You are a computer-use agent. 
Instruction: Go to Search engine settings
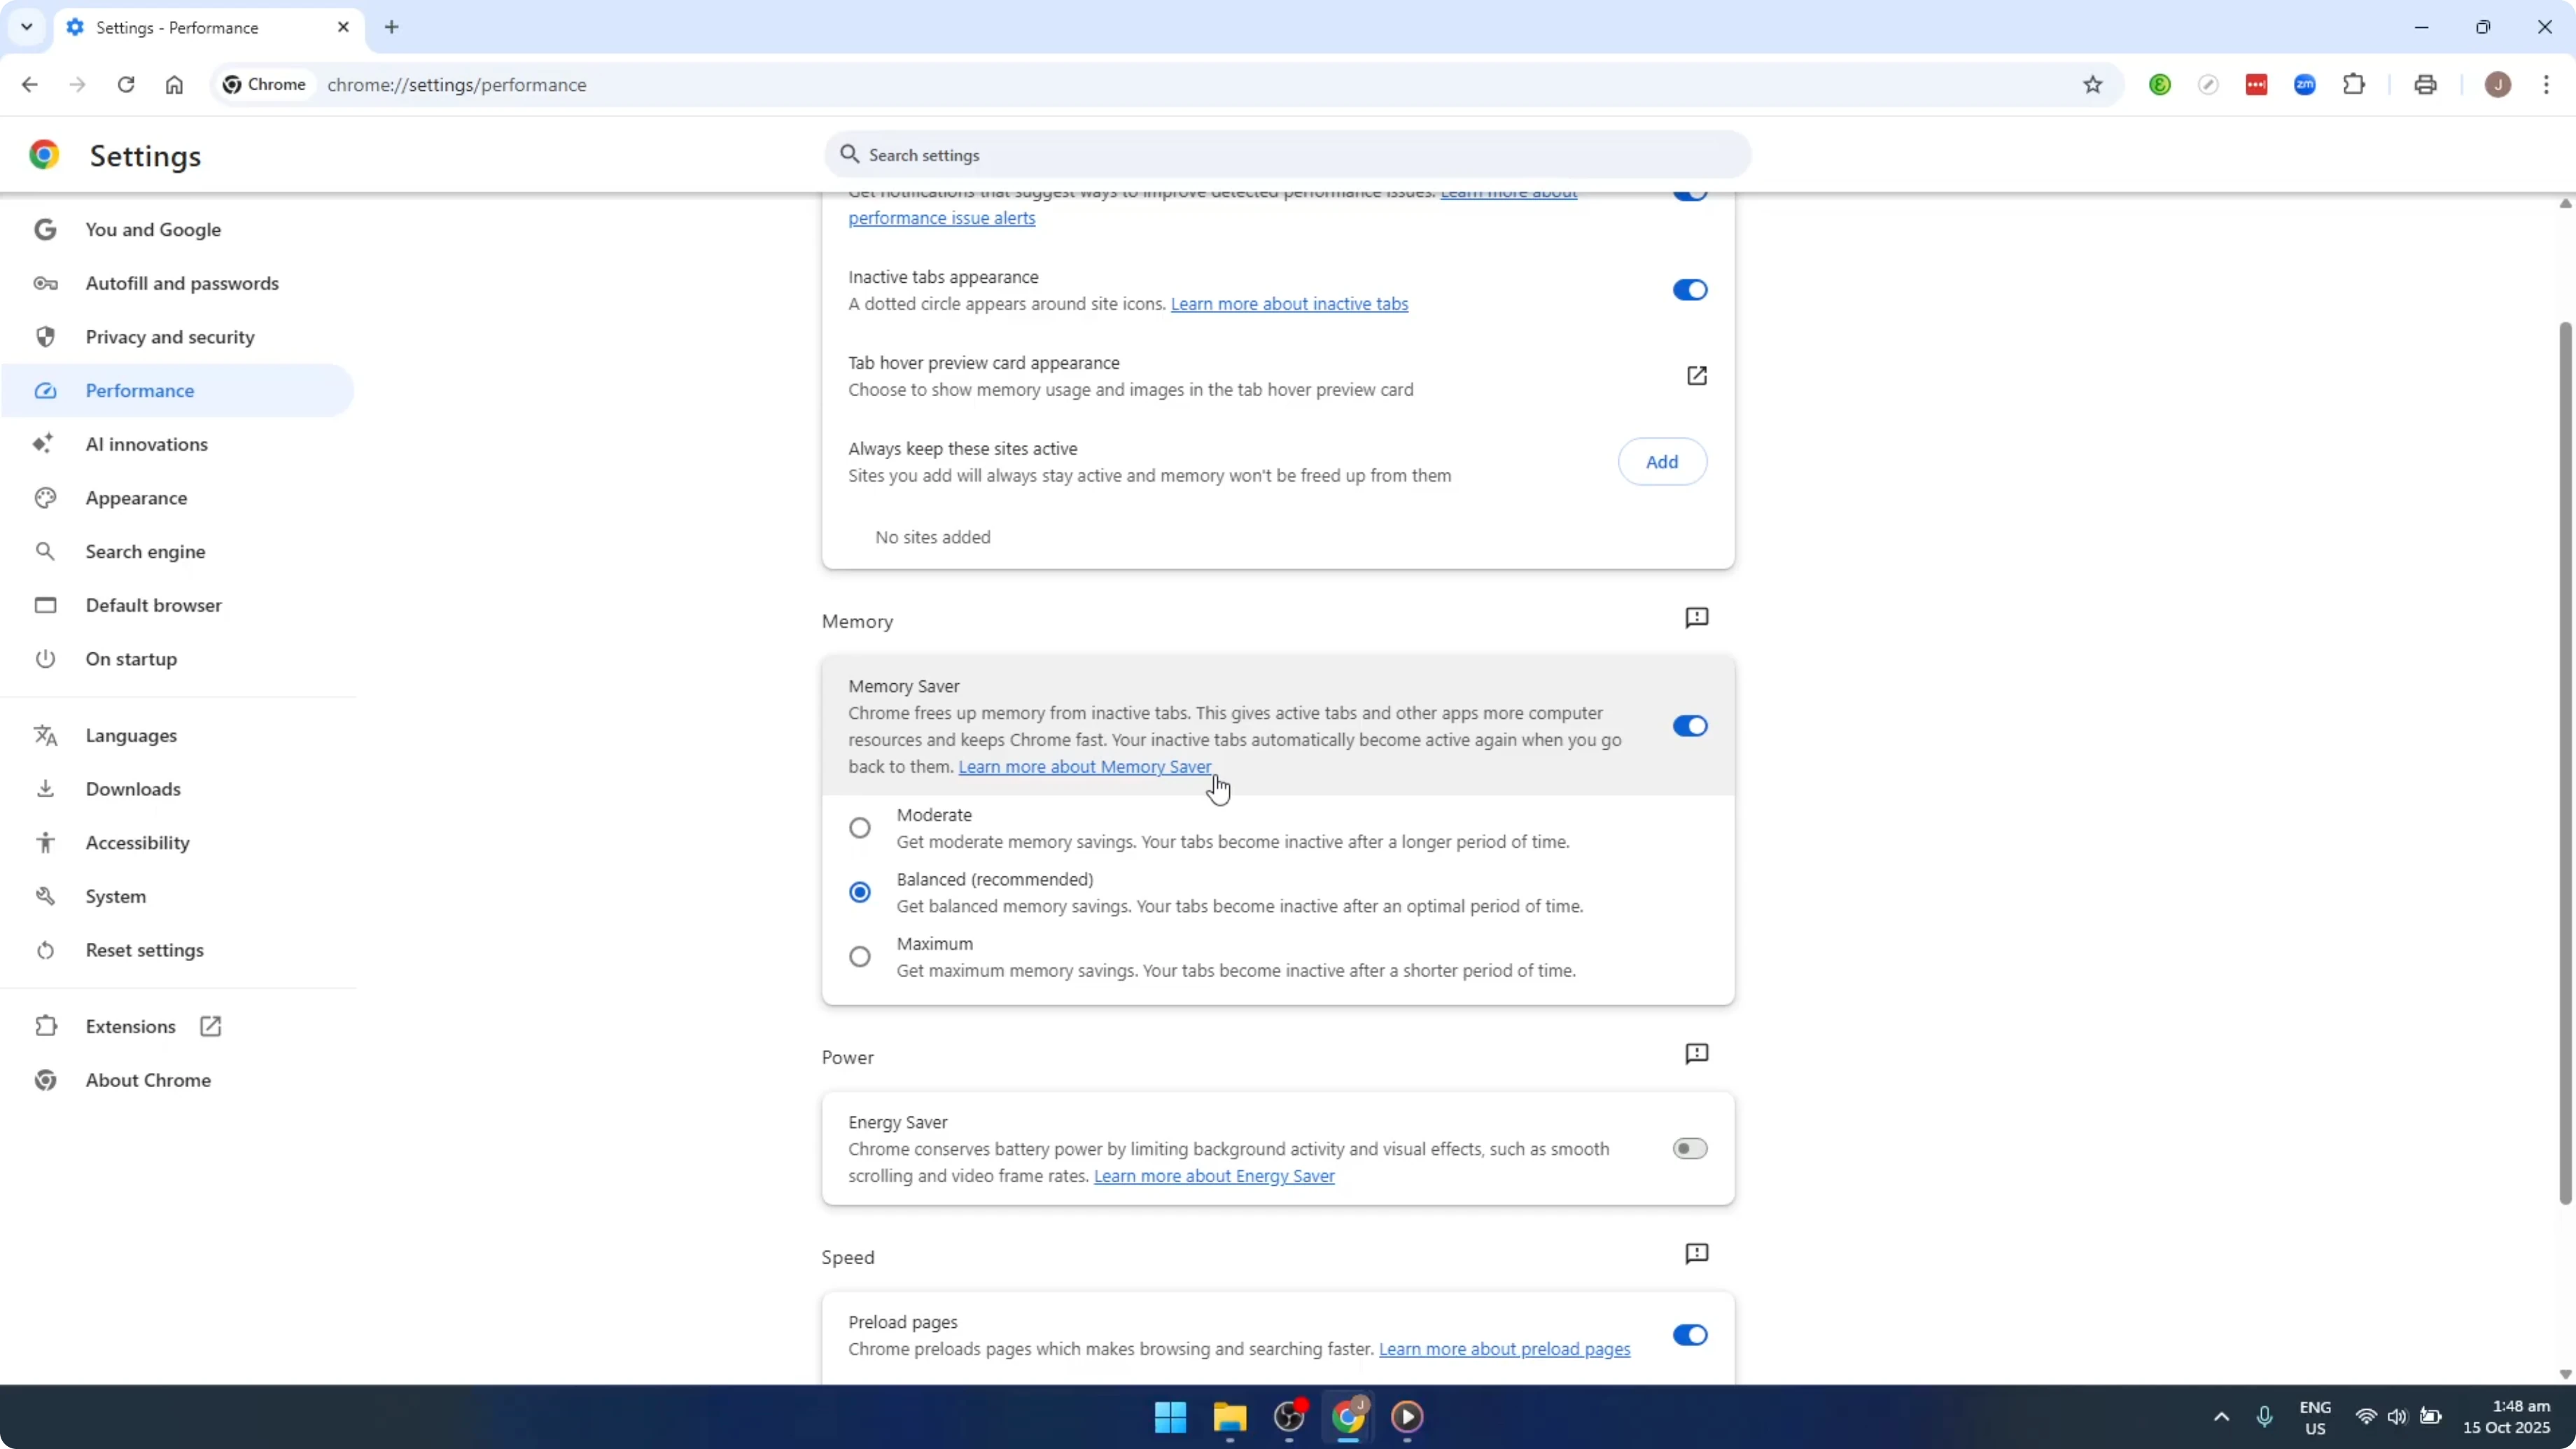pos(178,552)
